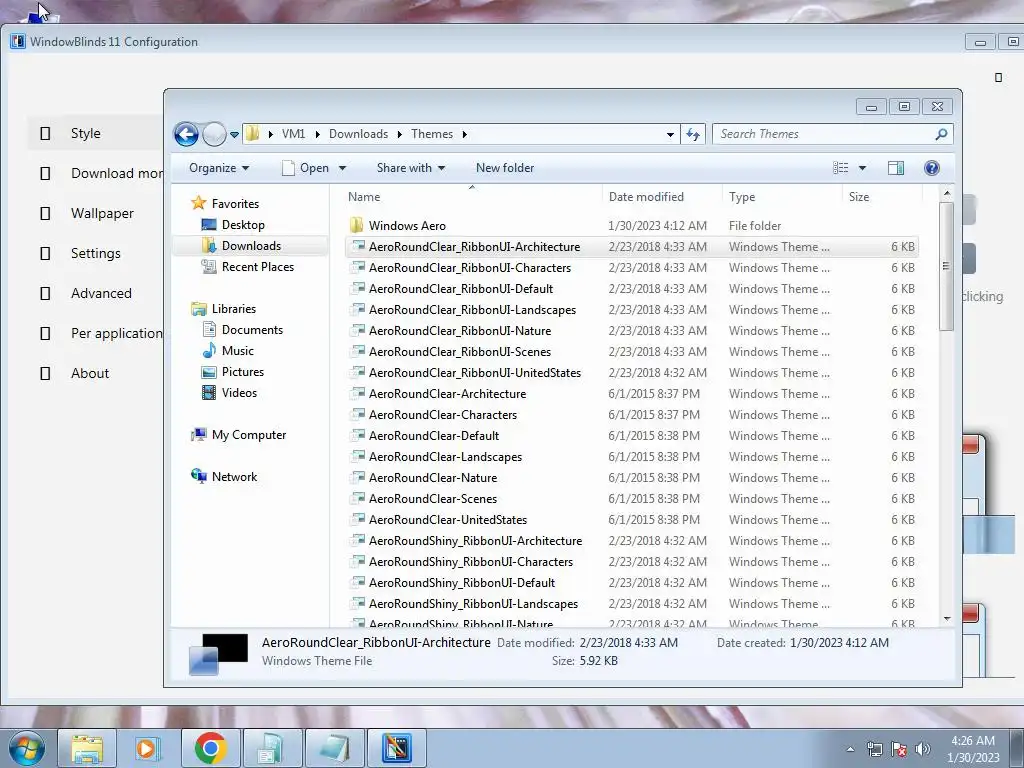This screenshot has width=1024, height=768.
Task: Click the change view icon
Action: 840,168
